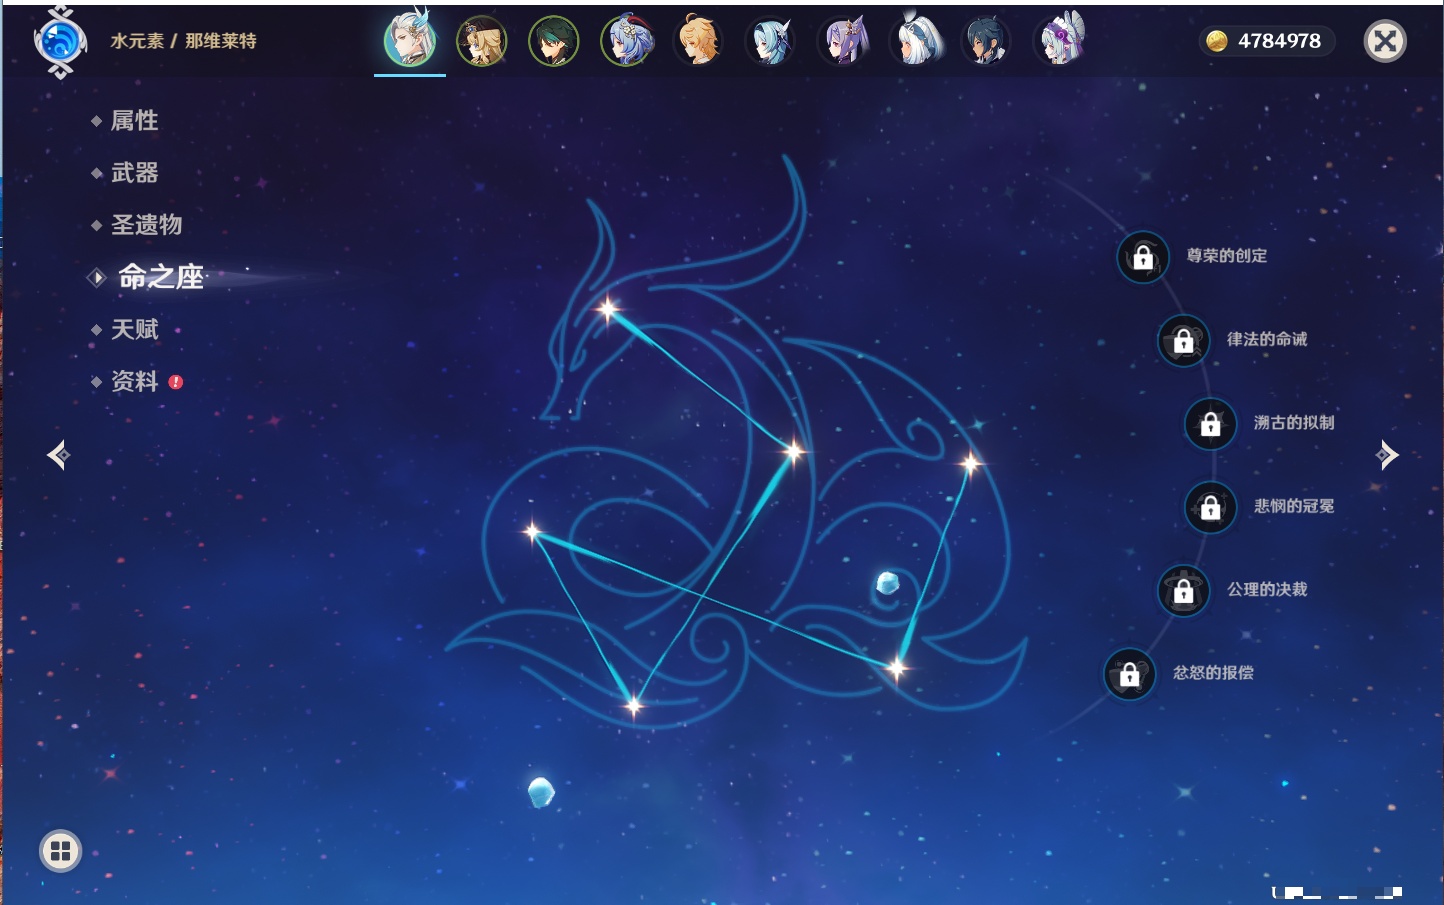Image resolution: width=1444 pixels, height=905 pixels.
Task: Select the blonde Traveler avatar
Action: (698, 42)
